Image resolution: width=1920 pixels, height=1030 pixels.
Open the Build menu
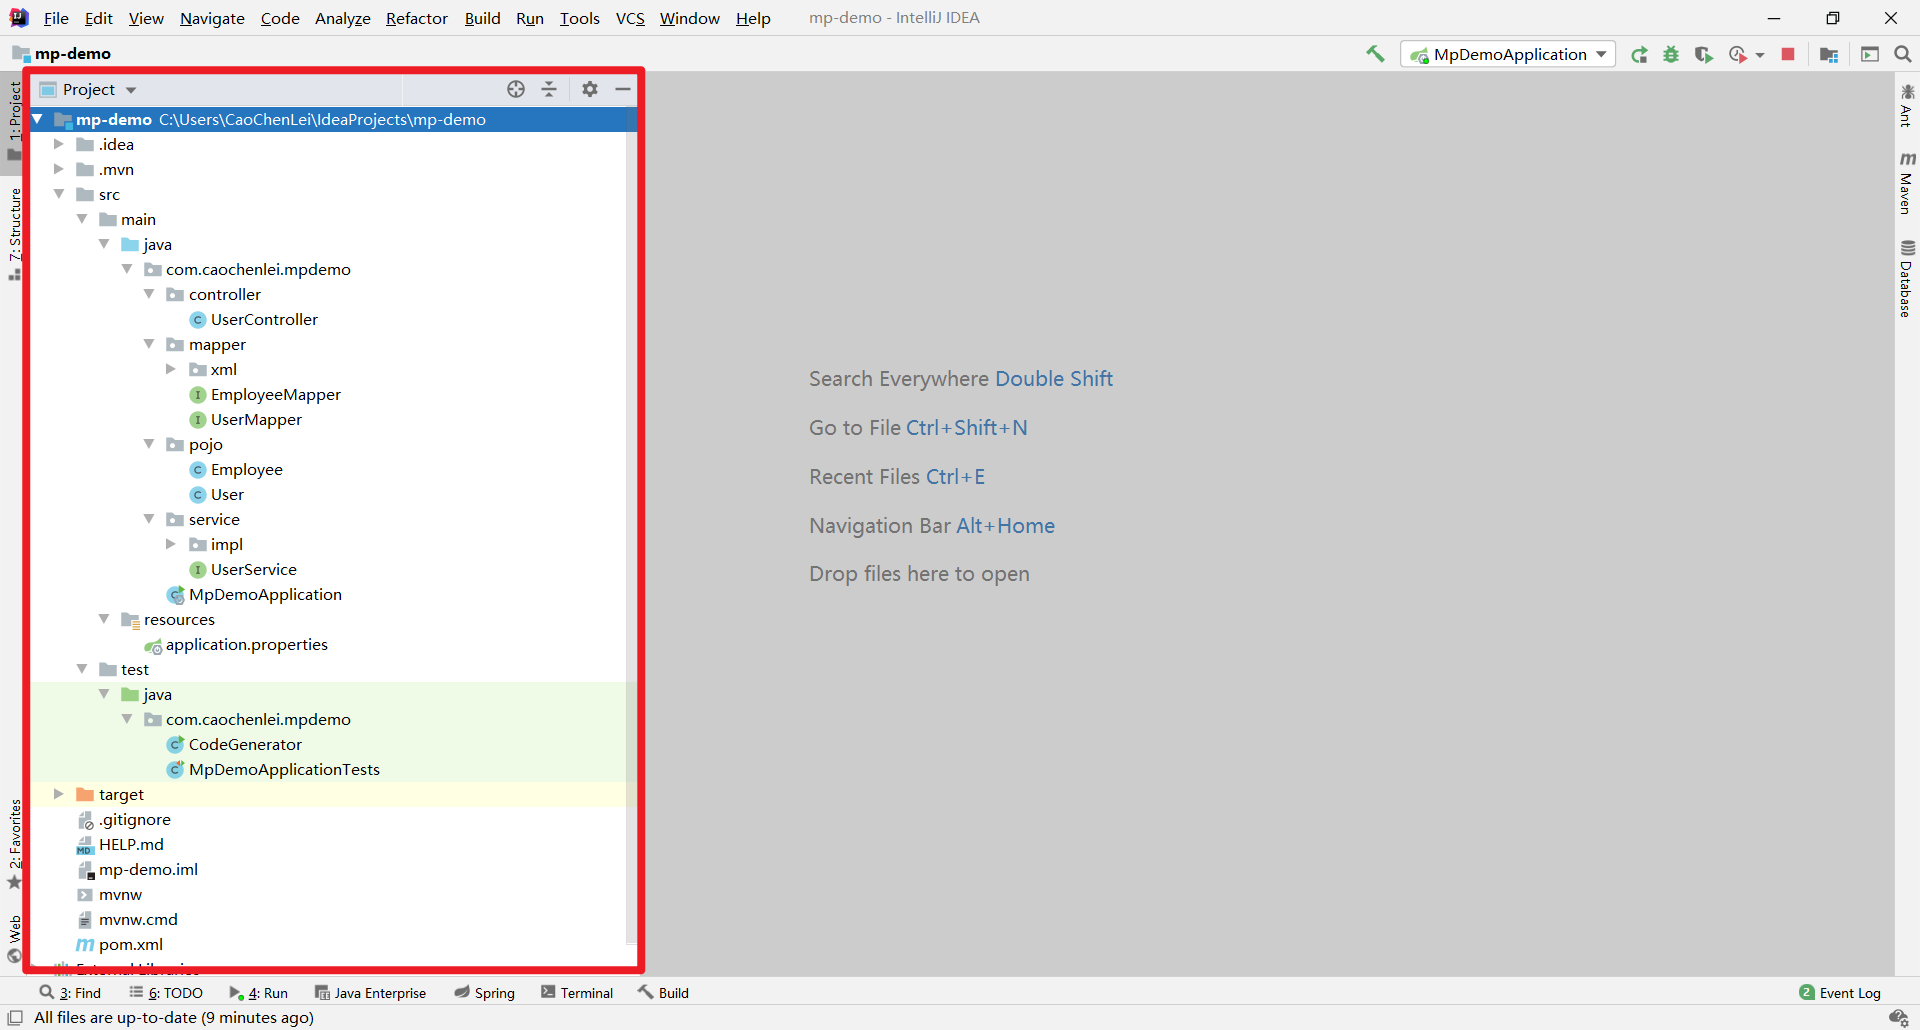pos(482,18)
